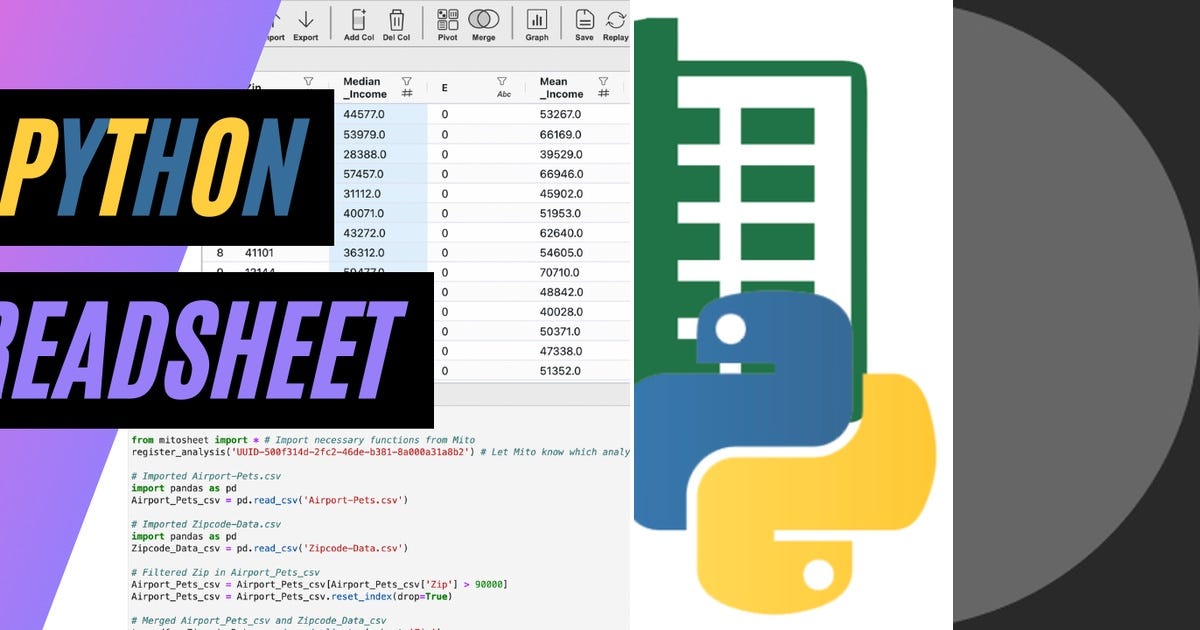Open the Graph creation tool
The image size is (1200, 630).
(536, 22)
